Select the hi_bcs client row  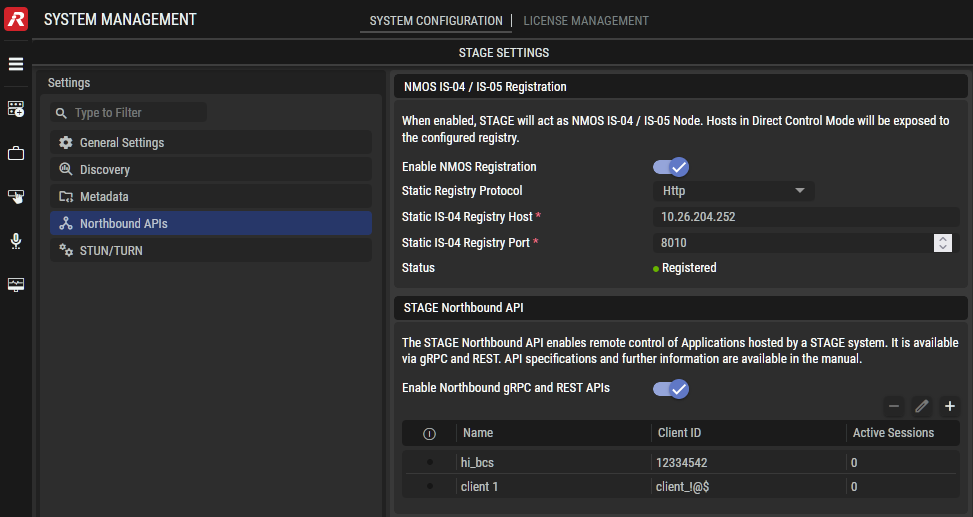click(681, 462)
